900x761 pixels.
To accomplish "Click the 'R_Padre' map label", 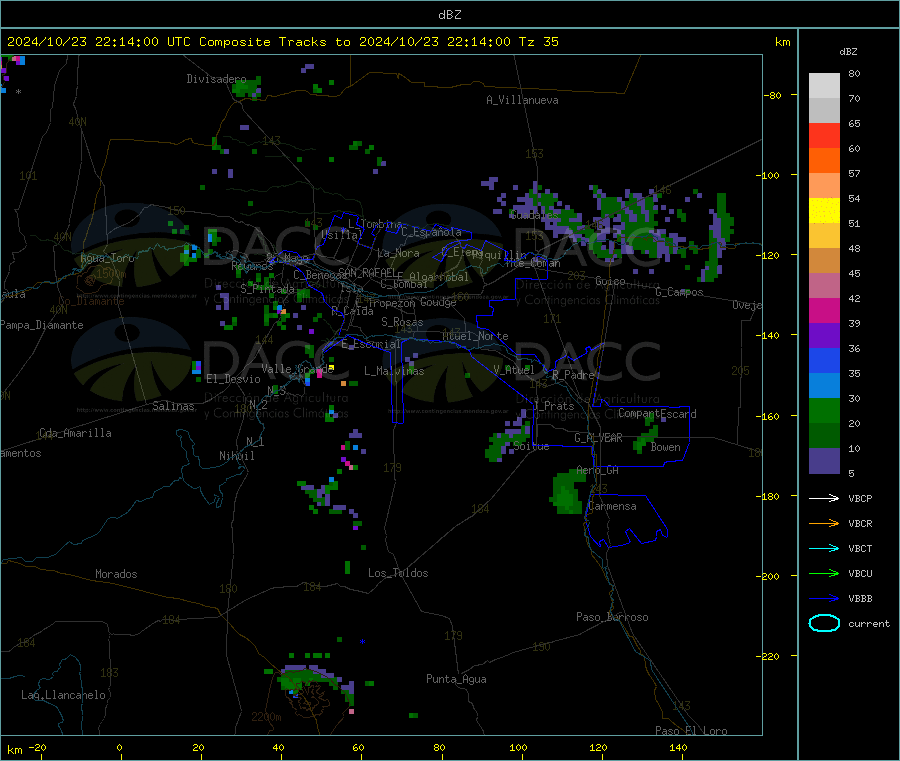I will (x=573, y=375).
